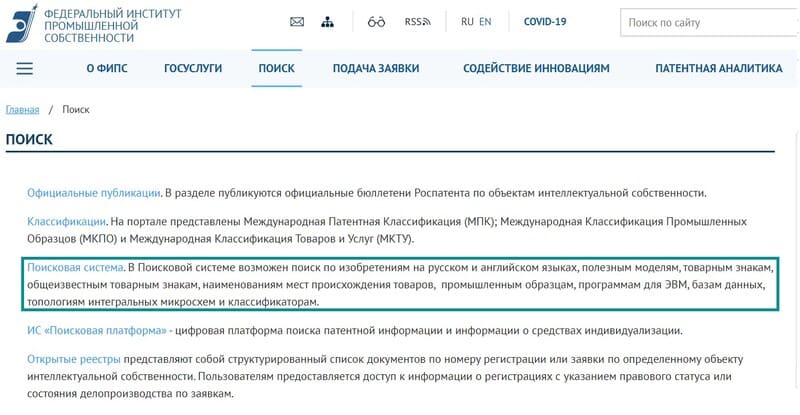
Task: Open the ГОСУСЛУГИ menu
Action: (193, 68)
